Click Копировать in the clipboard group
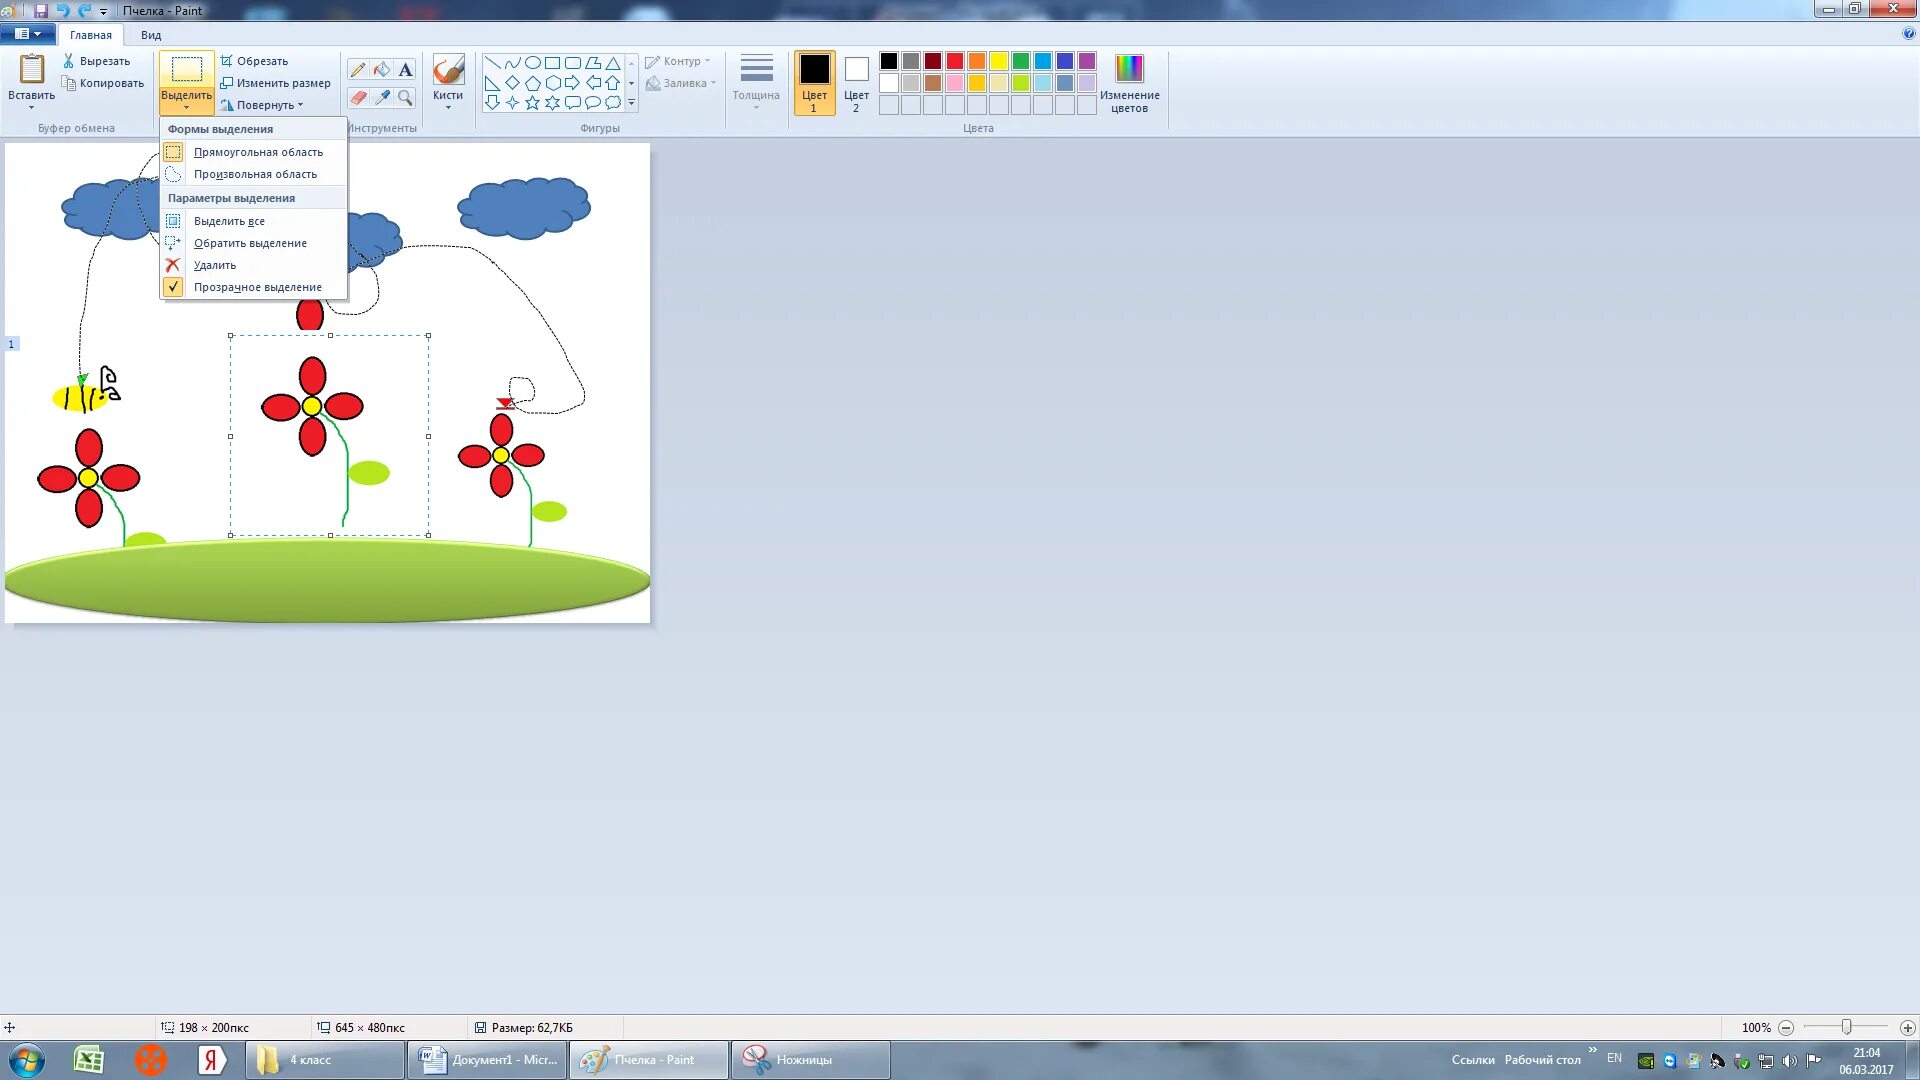 tap(104, 83)
